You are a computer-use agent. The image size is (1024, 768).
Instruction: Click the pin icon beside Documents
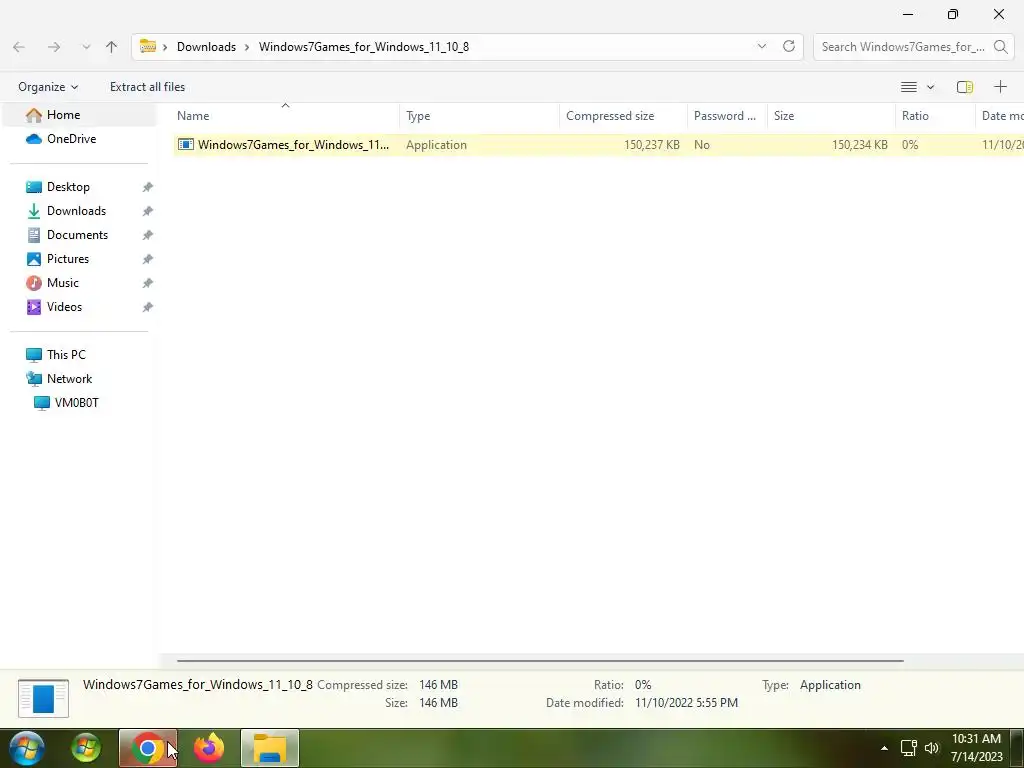(148, 235)
